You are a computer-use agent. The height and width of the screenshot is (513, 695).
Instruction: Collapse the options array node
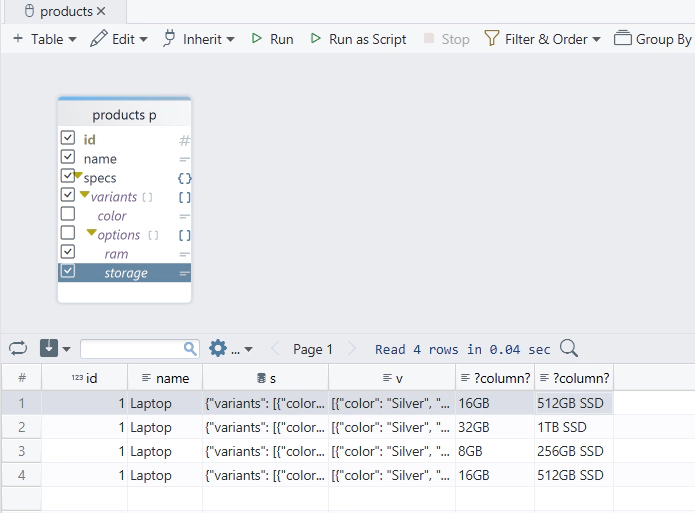click(92, 234)
